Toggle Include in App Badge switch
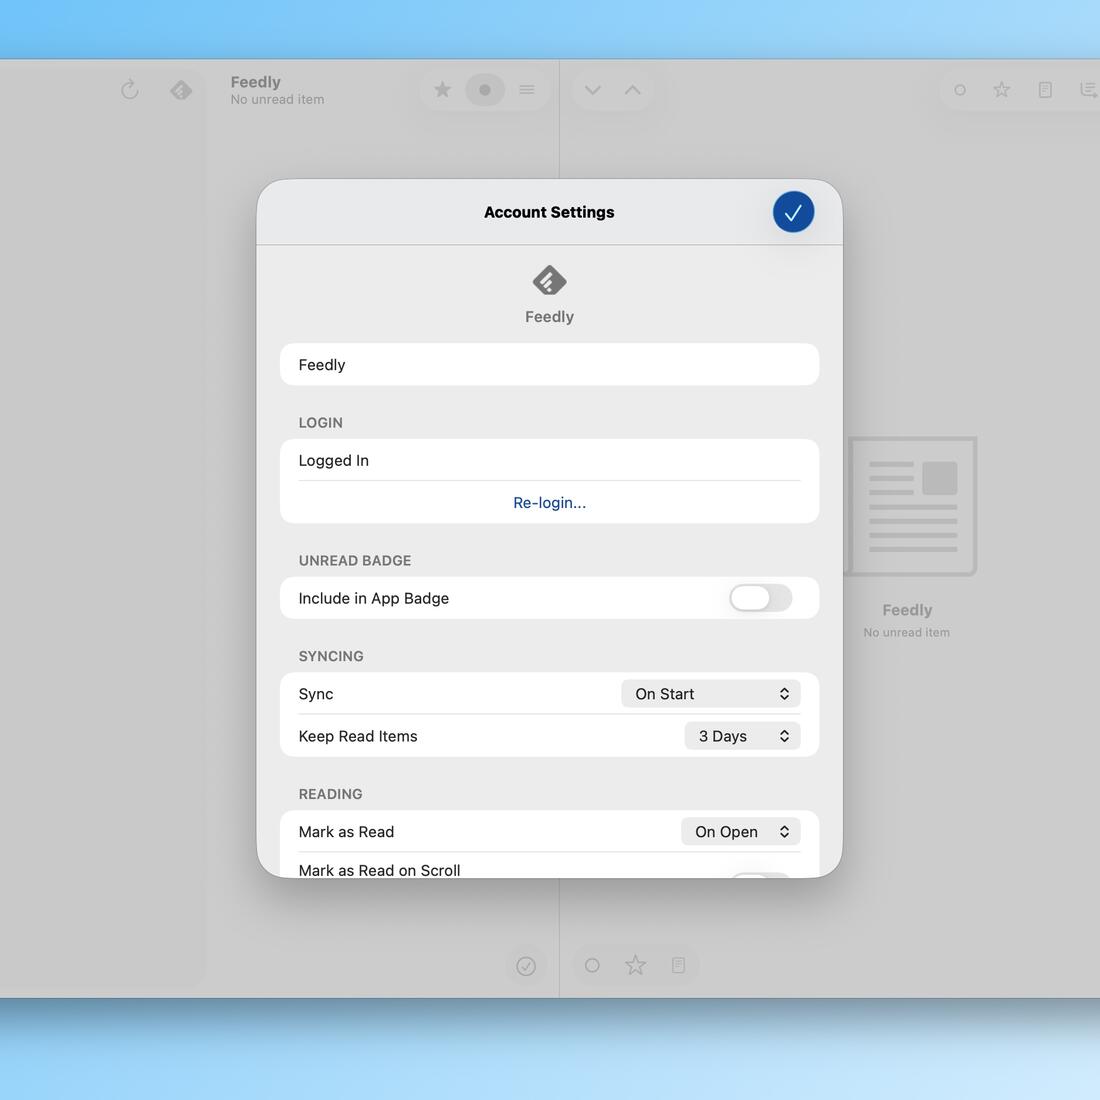The height and width of the screenshot is (1100, 1100). (760, 598)
